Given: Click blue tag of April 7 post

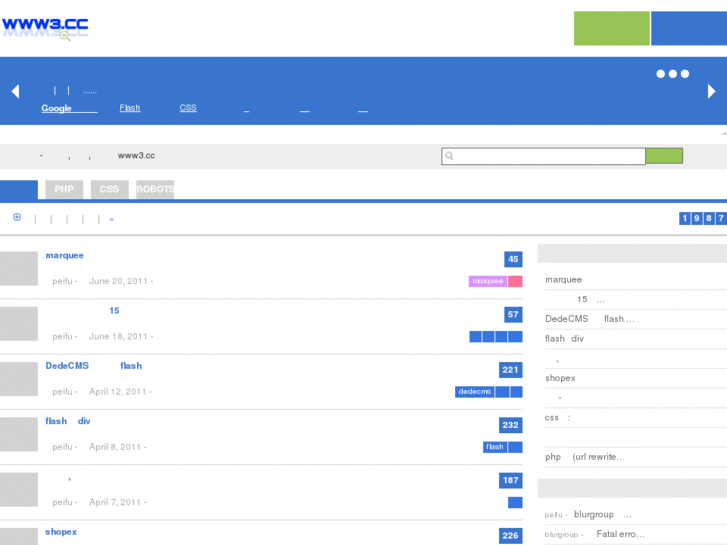Looking at the screenshot, I should [515, 502].
